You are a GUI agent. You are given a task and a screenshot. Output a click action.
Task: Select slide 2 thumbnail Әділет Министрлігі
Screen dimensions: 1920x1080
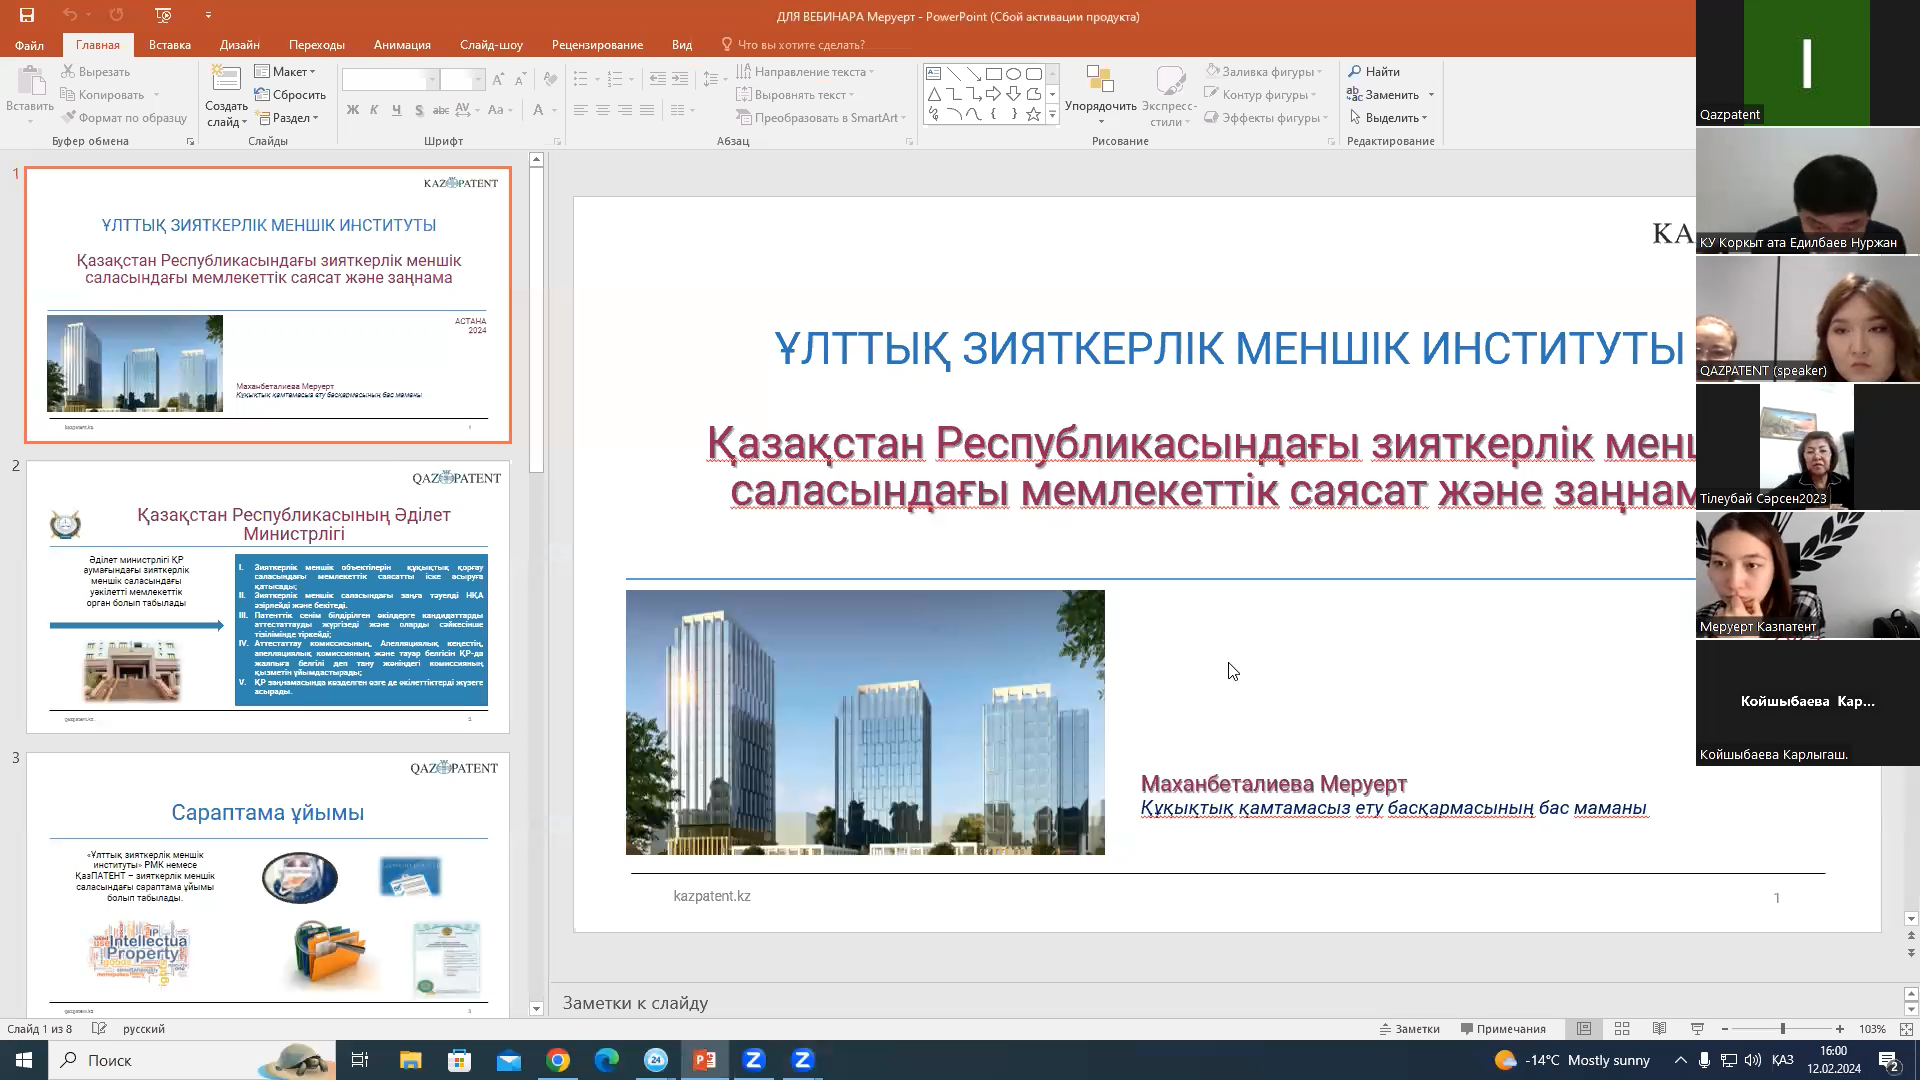click(x=268, y=597)
